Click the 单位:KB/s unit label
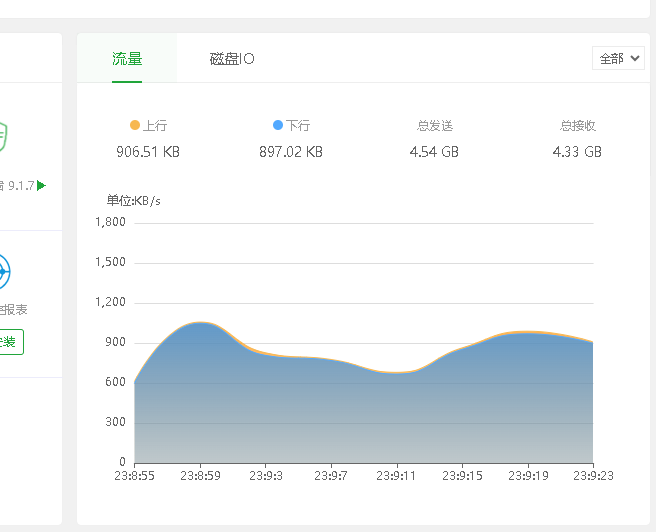Image resolution: width=656 pixels, height=532 pixels. pyautogui.click(x=133, y=201)
